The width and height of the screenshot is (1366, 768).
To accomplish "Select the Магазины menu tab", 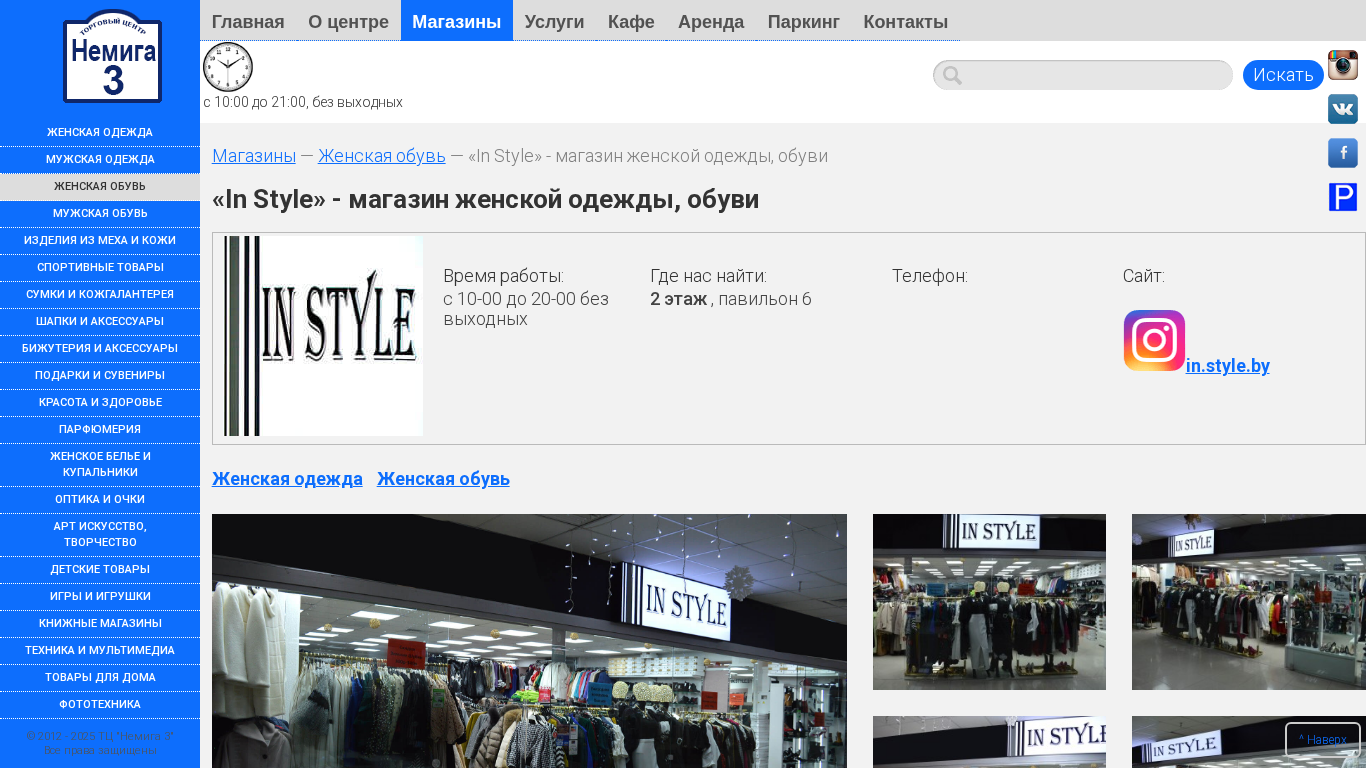I will coord(457,21).
